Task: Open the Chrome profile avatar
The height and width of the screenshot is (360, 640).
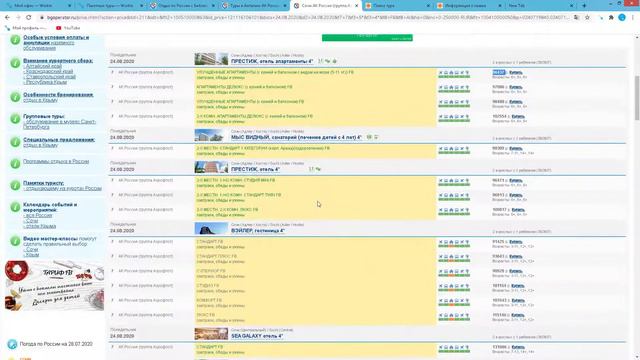Action: click(x=622, y=18)
